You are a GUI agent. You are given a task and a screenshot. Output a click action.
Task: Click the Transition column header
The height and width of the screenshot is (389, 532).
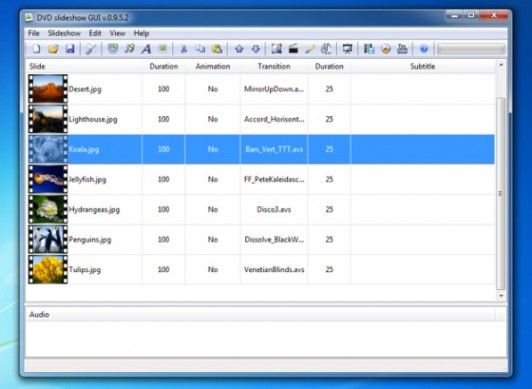(x=274, y=66)
